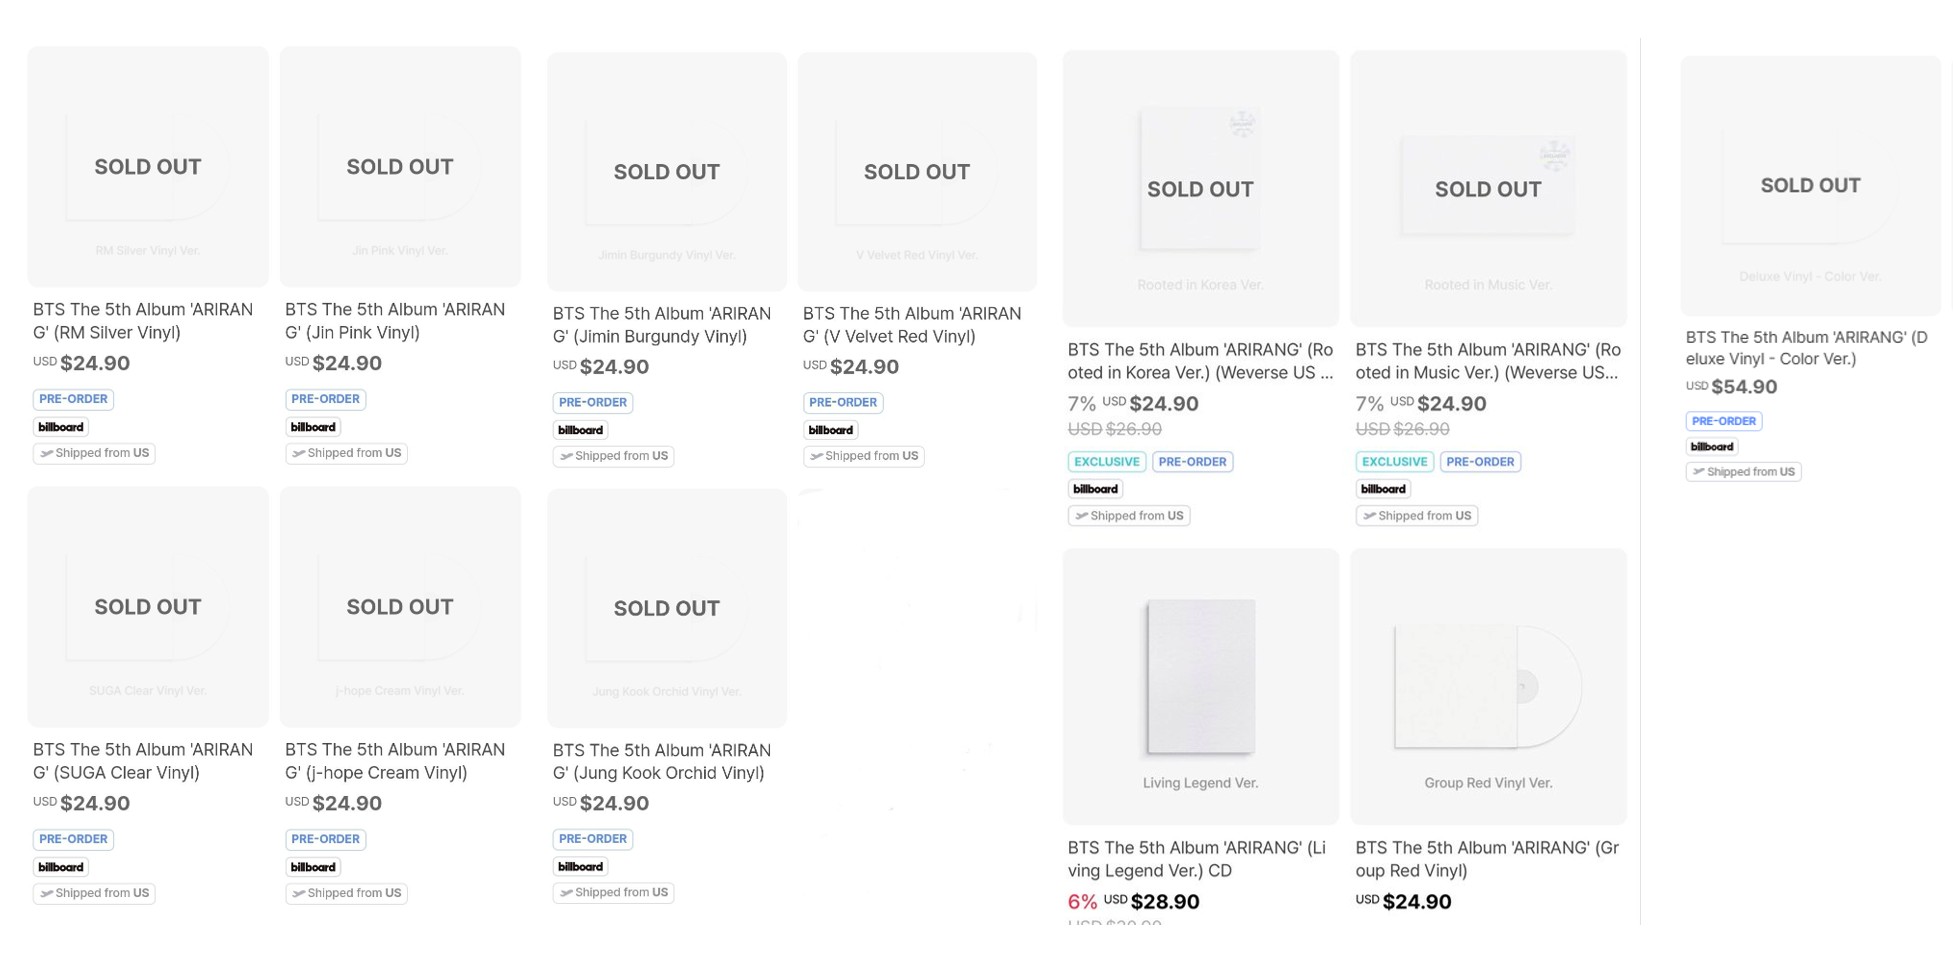Screen dimensions: 1953x978
Task: Click billboard badge under Jung Kook Orchid Vinyl
Action: click(x=580, y=866)
